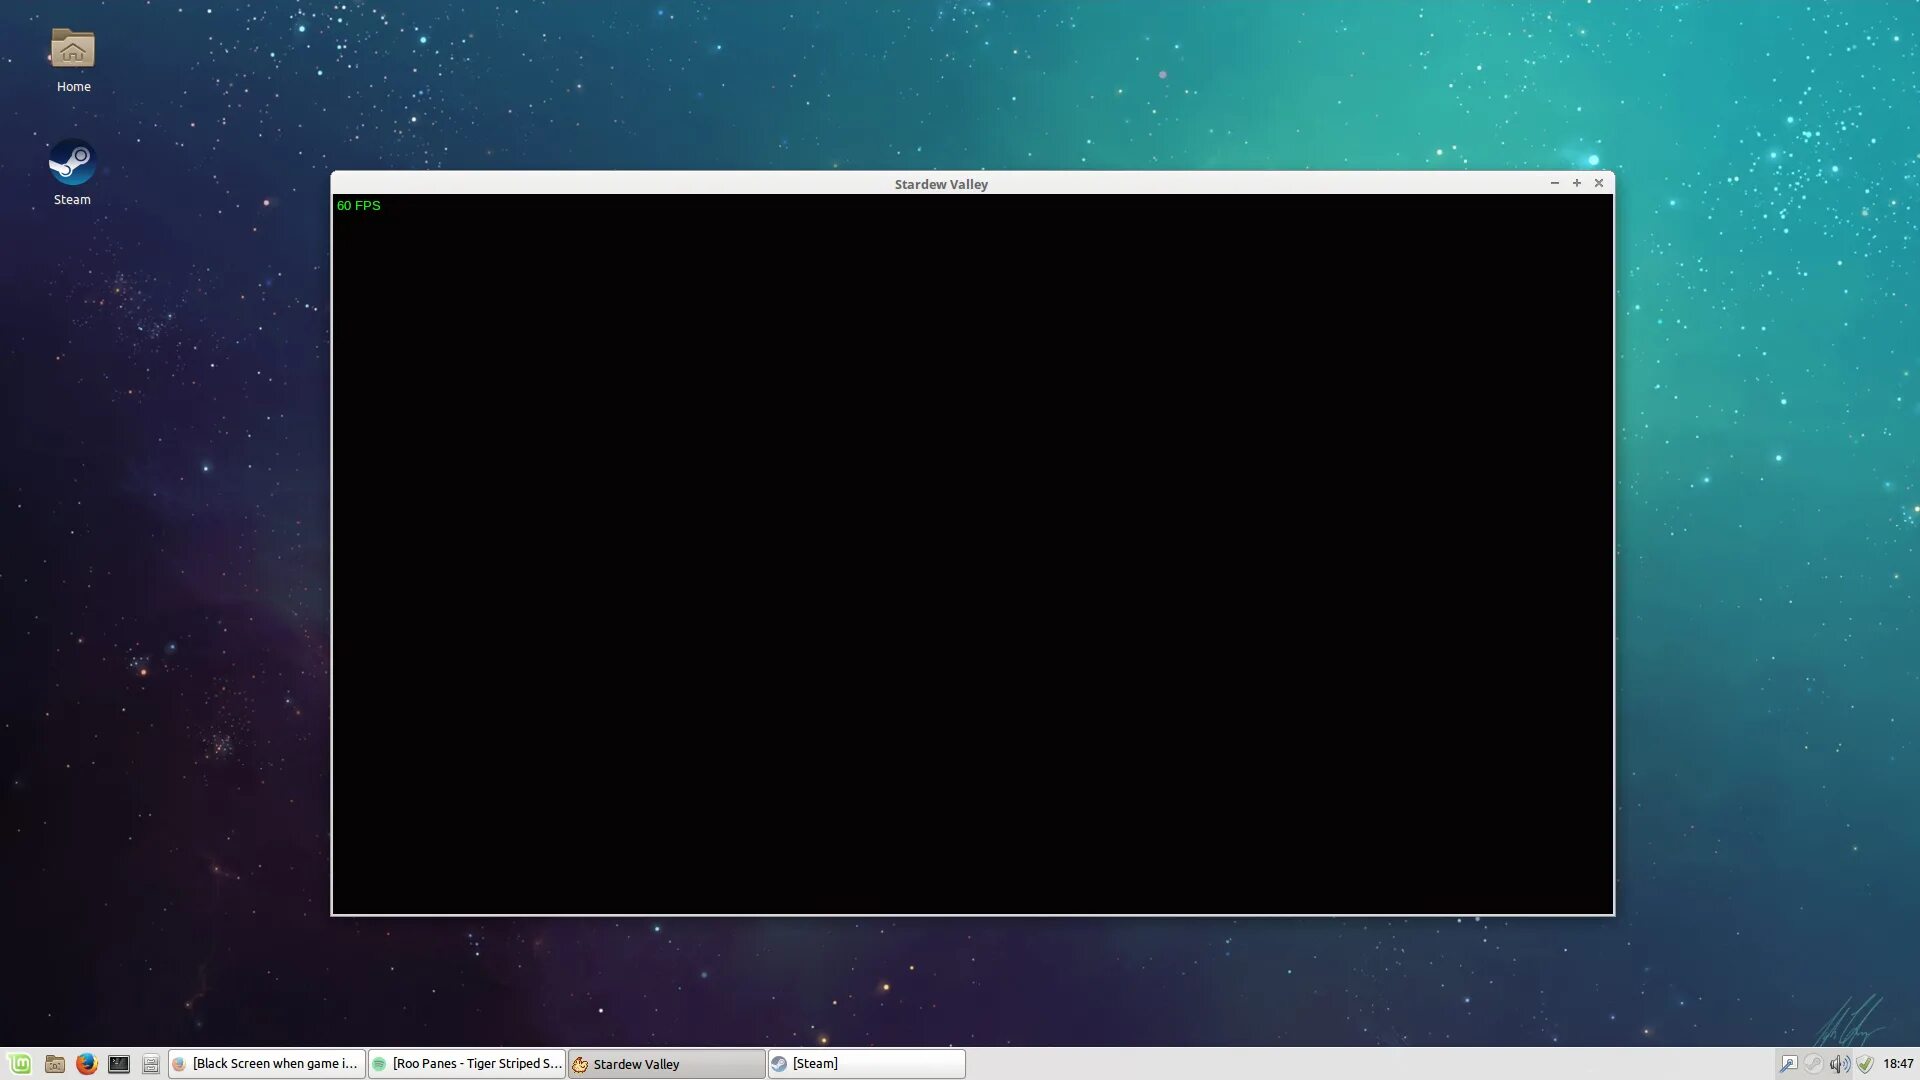
Task: Click the Stardew Valley title bar text
Action: 941,184
